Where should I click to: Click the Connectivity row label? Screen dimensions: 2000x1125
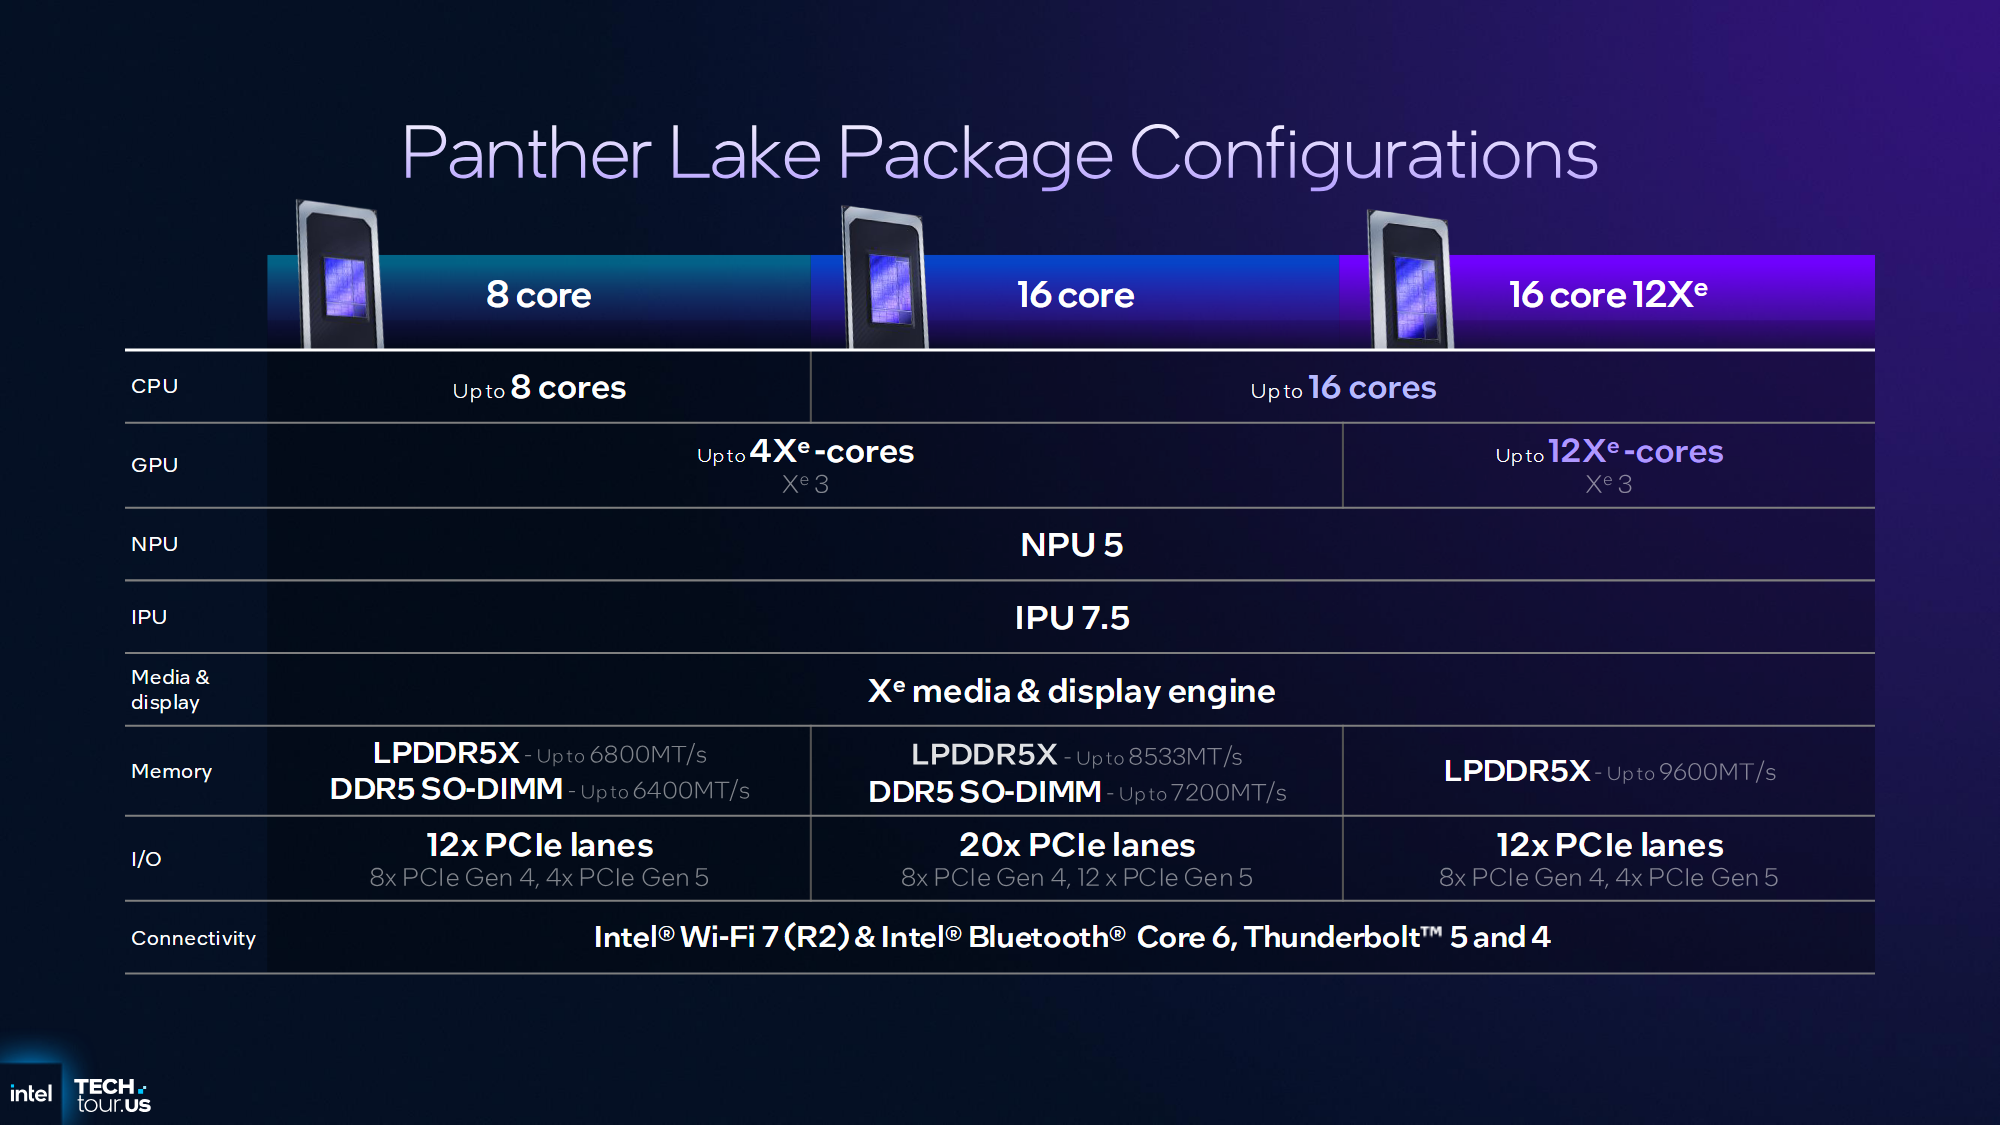(x=193, y=938)
